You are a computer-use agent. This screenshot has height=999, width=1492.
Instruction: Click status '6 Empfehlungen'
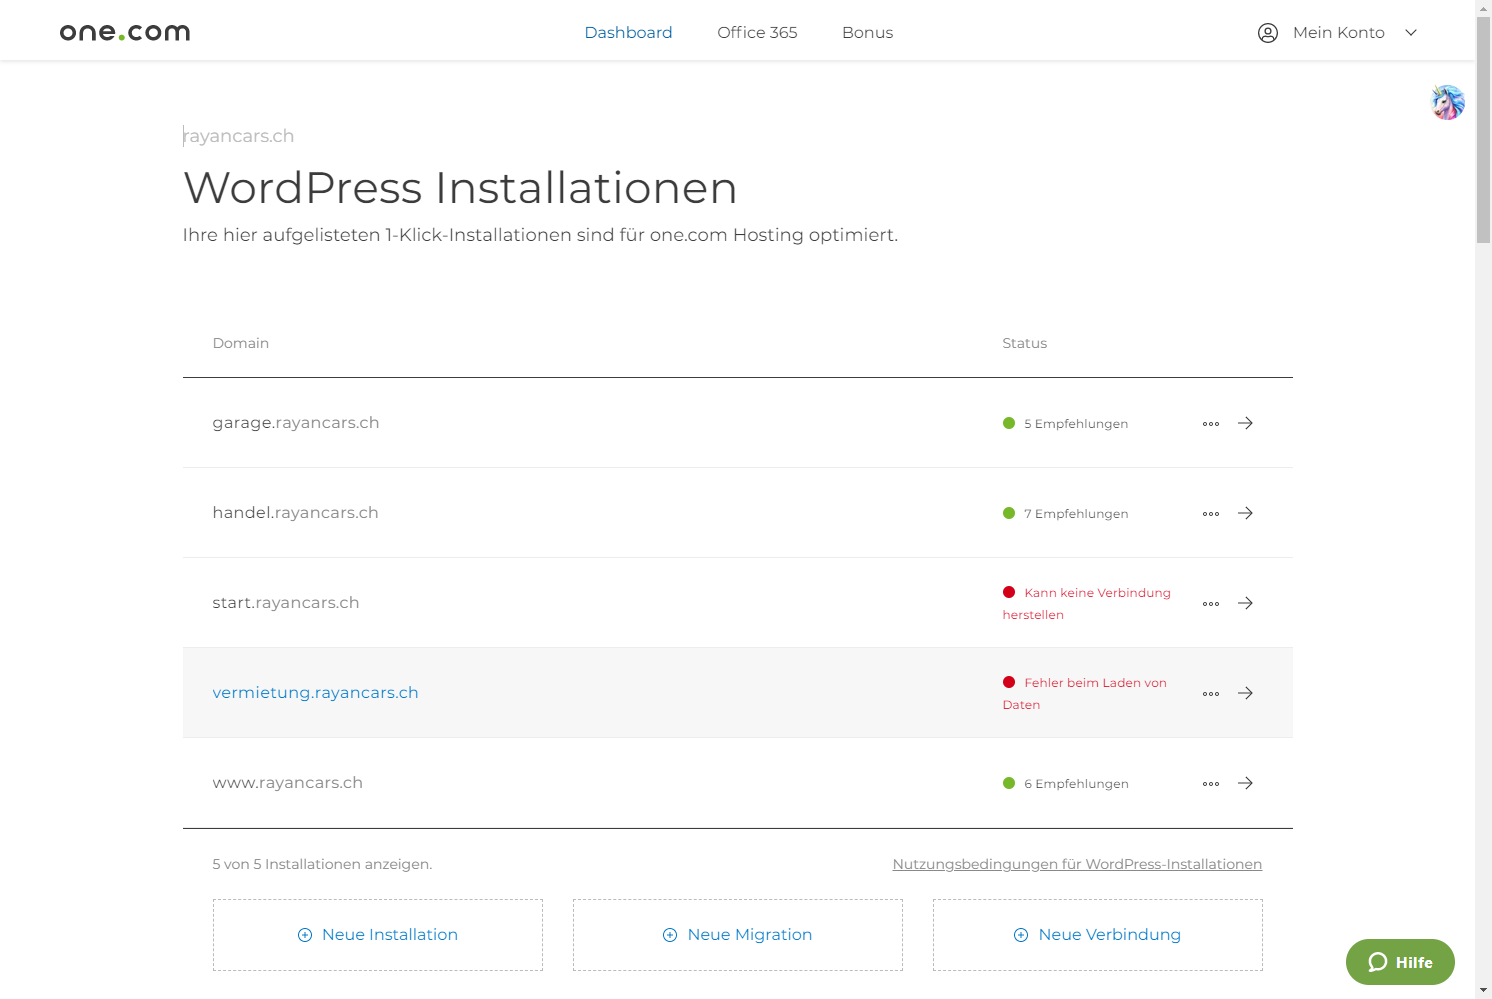coord(1076,784)
